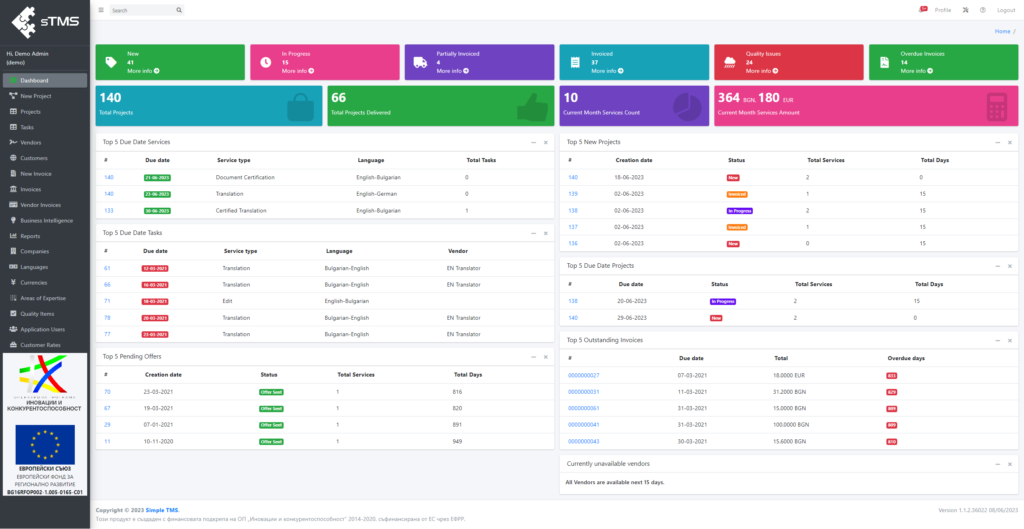
Task: Open Business Intelligence in the sidebar
Action: coord(45,221)
